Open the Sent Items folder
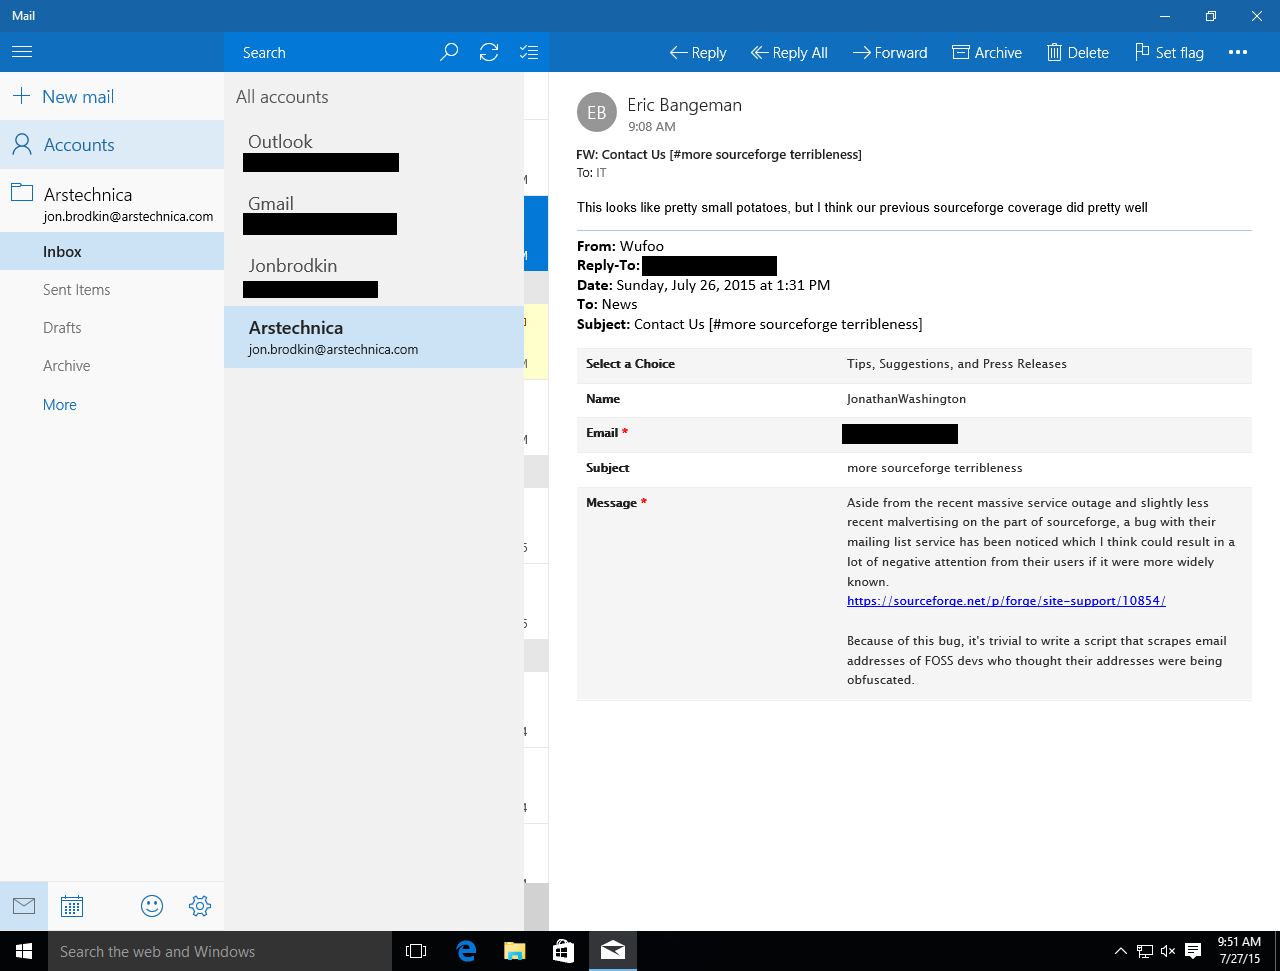 tap(76, 289)
